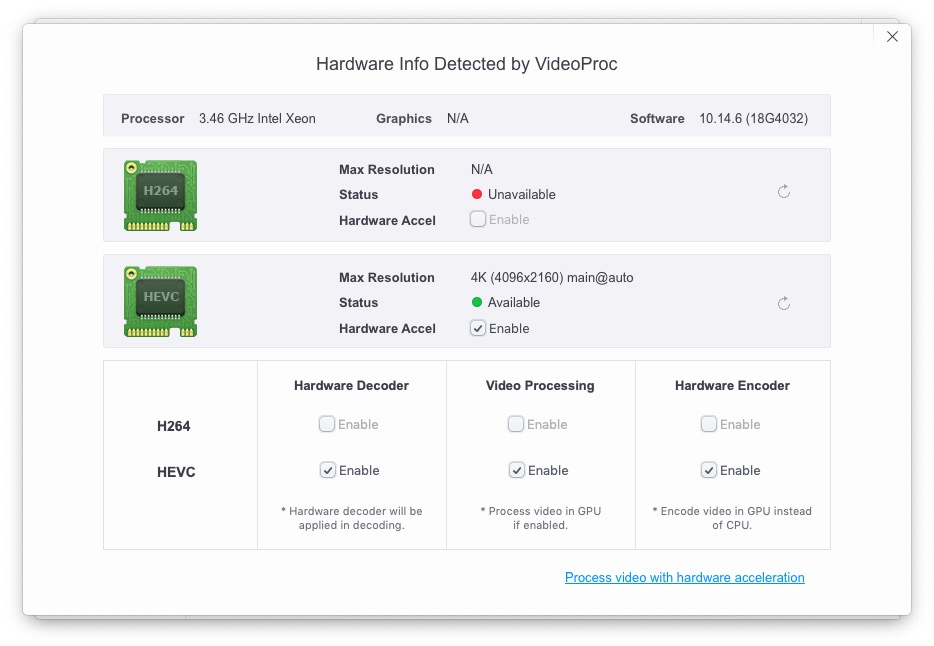Viewport: 934px width, 646px height.
Task: Click the HEVC Max Resolution value text
Action: click(551, 277)
